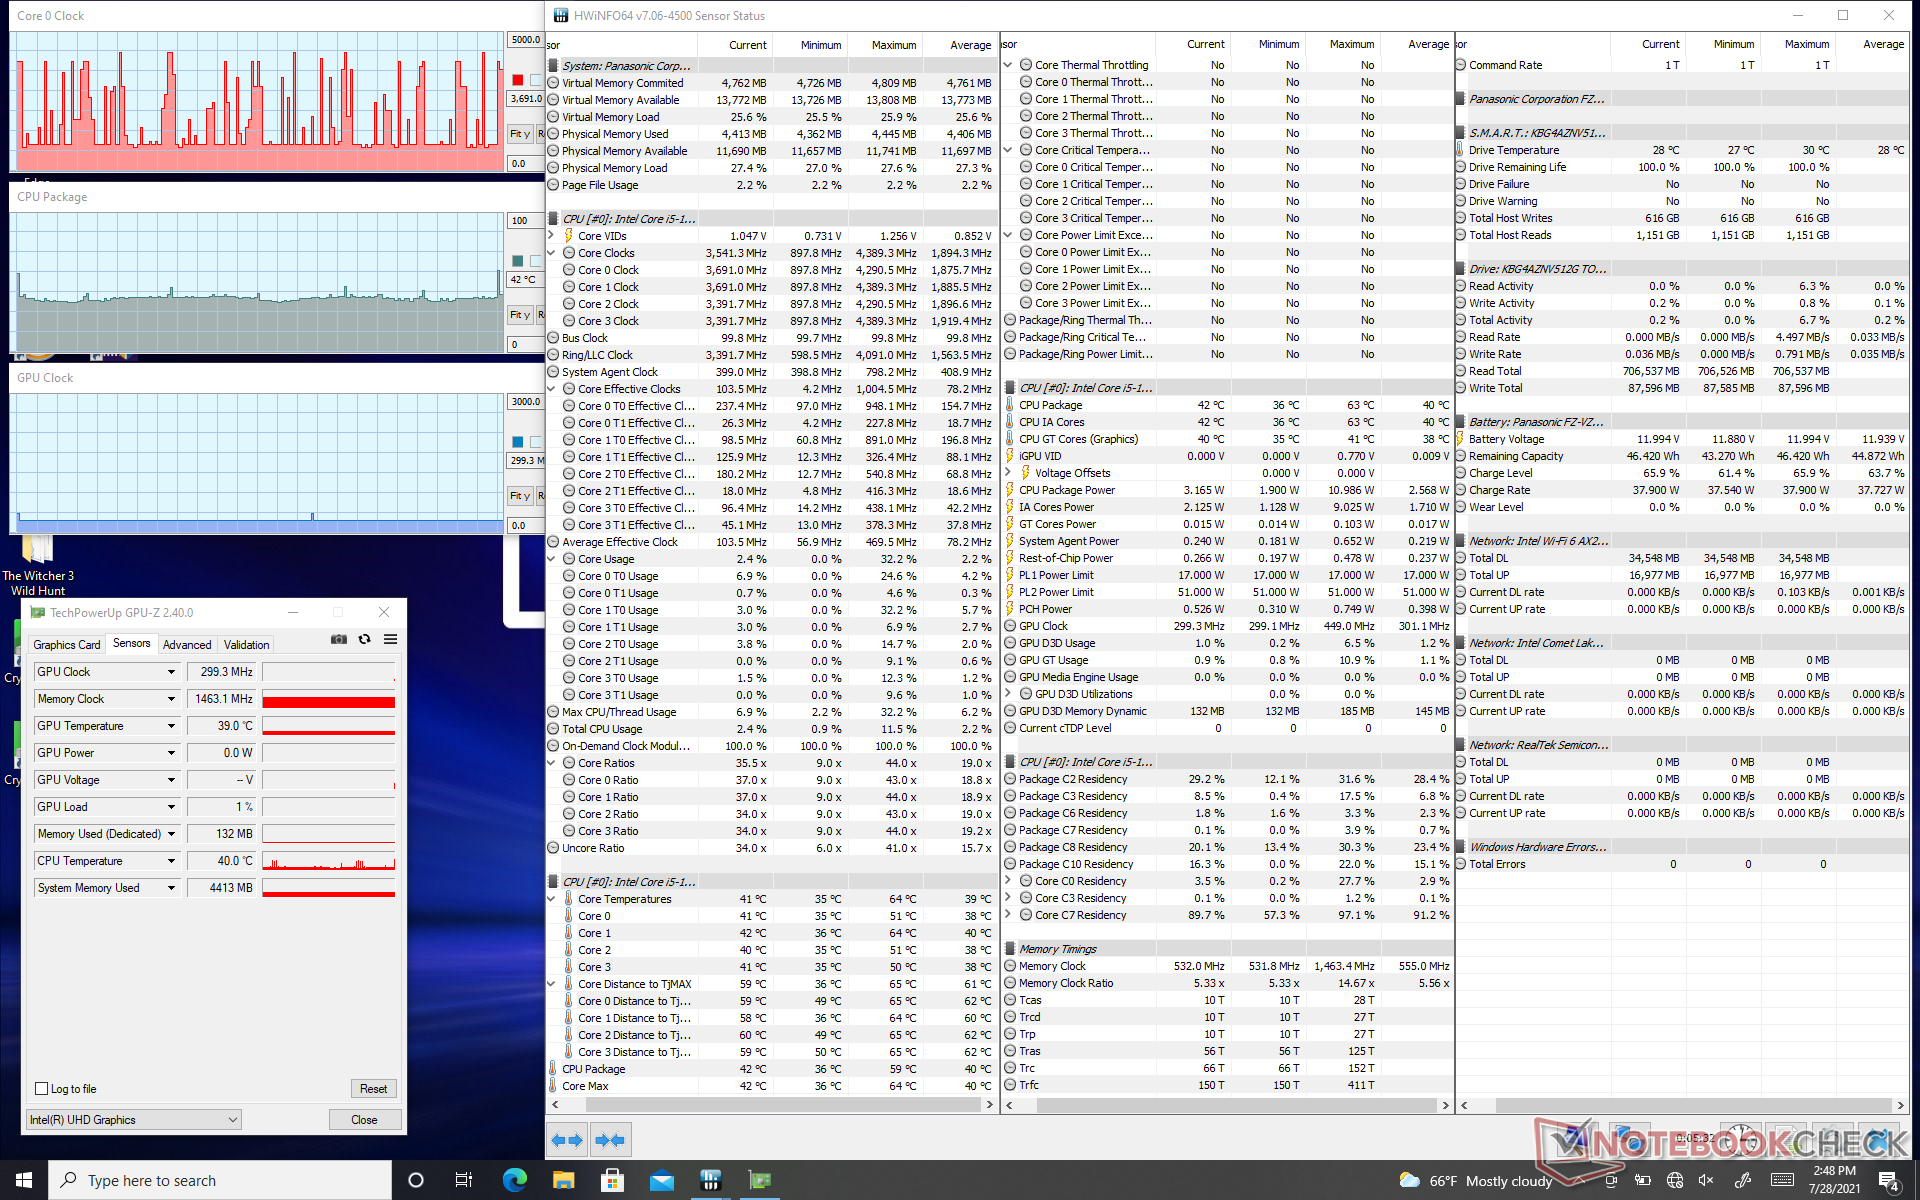Image resolution: width=1920 pixels, height=1200 pixels.
Task: Click red color swatch in Core 0 Clock graph
Action: [x=518, y=80]
